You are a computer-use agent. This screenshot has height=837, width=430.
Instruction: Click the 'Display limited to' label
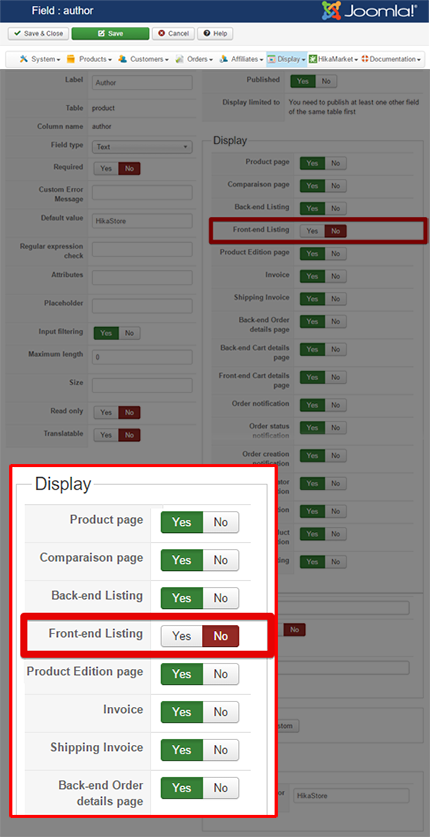251,101
